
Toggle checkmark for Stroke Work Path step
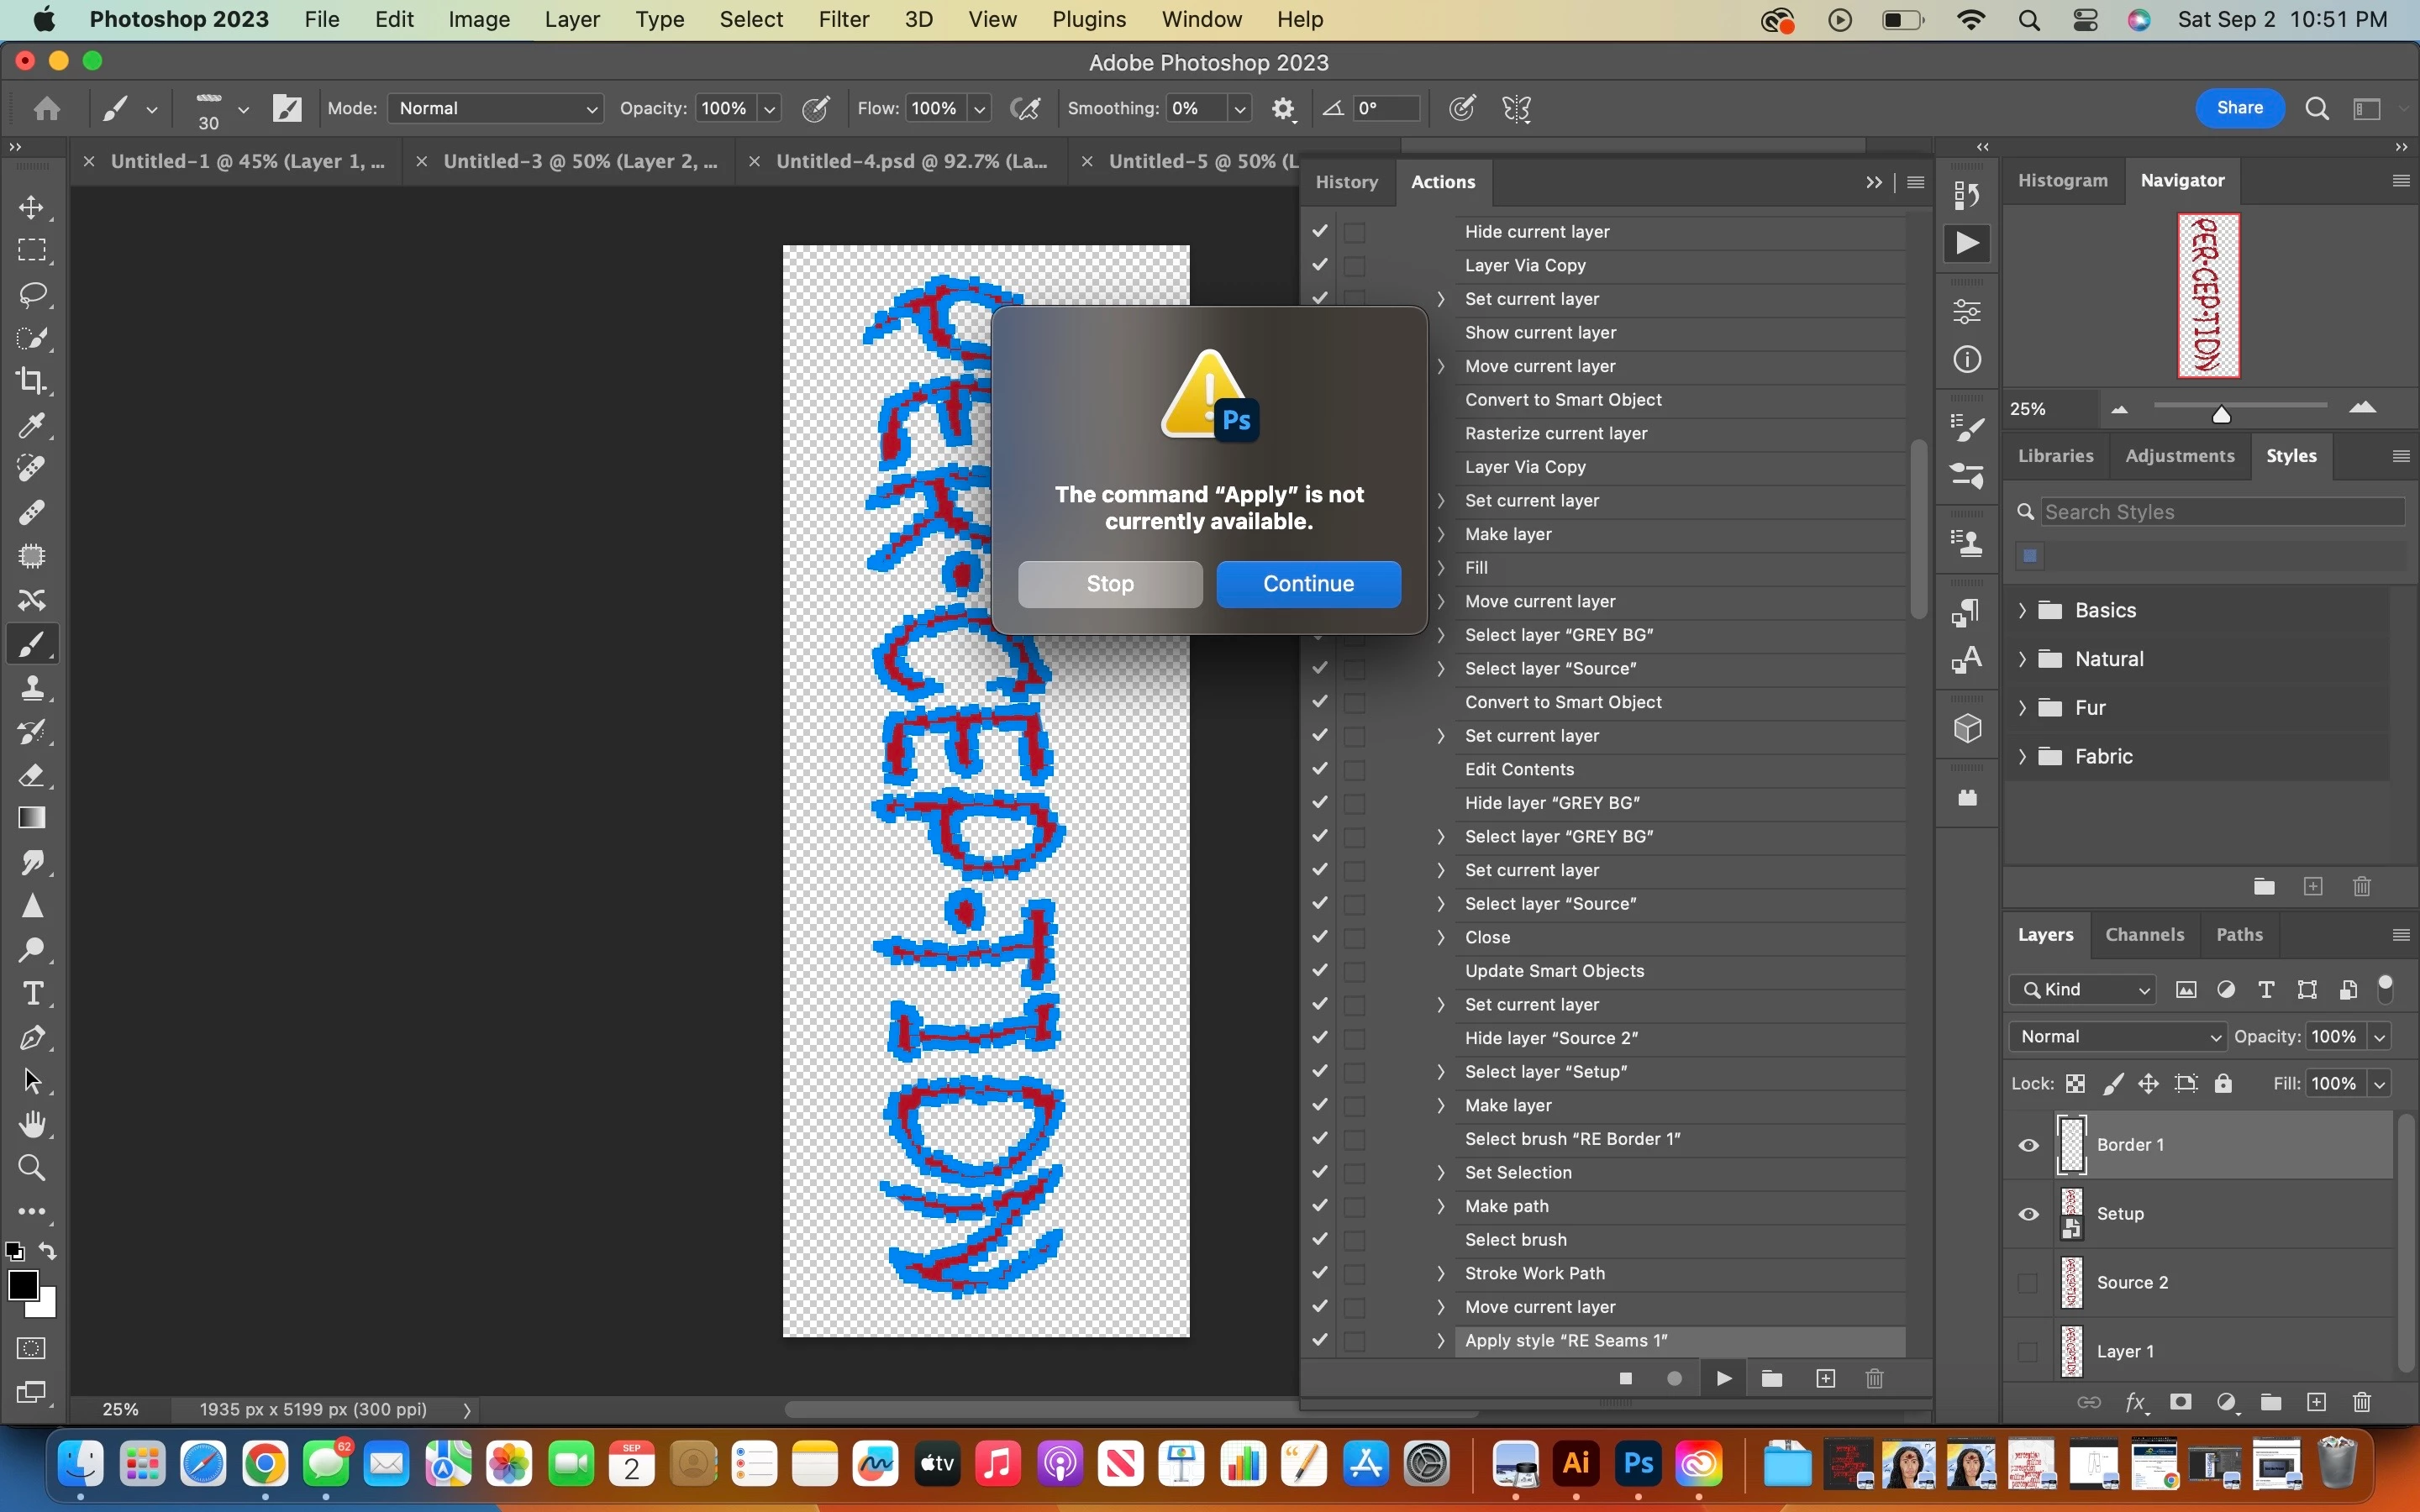[x=1320, y=1273]
